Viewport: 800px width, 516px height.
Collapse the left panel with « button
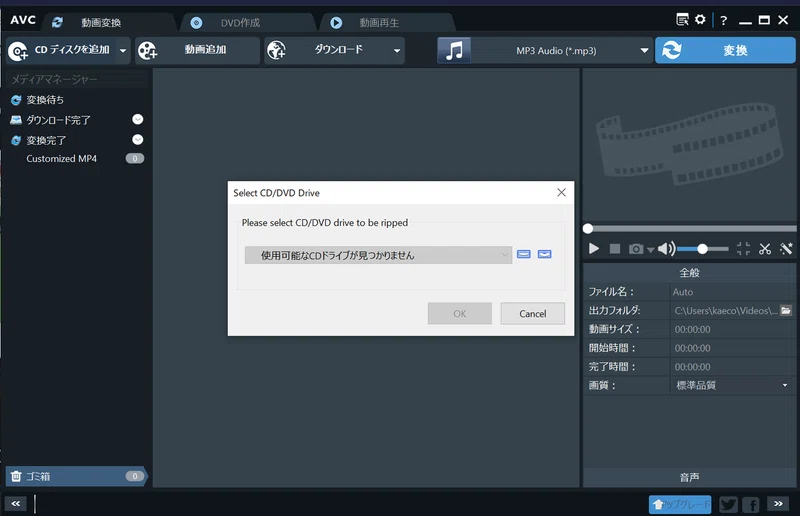16,503
